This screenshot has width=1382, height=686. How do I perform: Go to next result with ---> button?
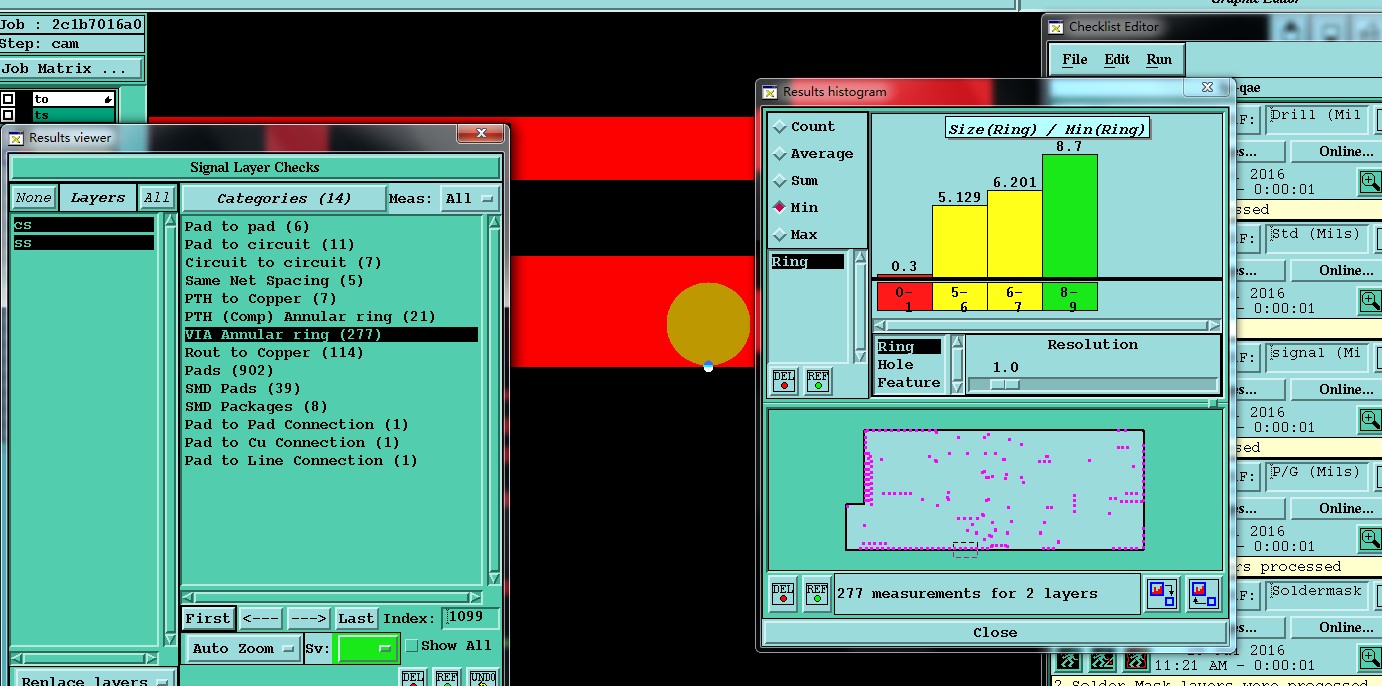coord(309,618)
